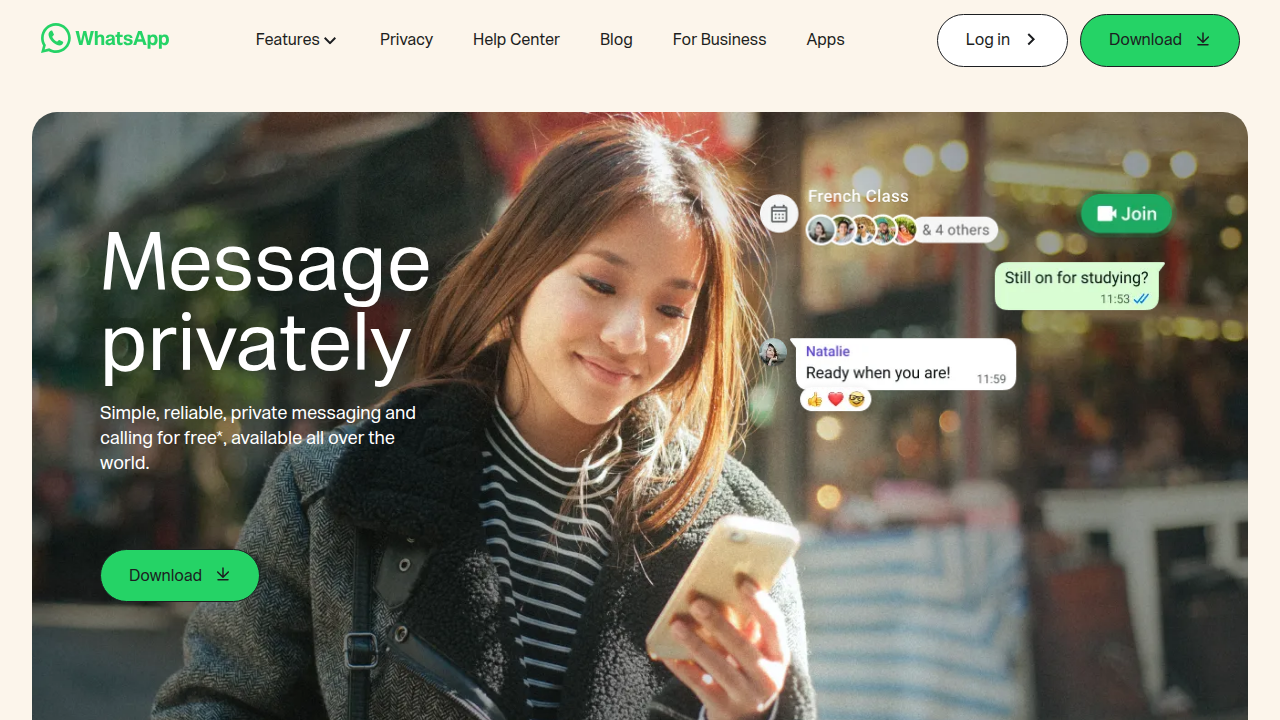Click the WhatsApp logo icon
The width and height of the screenshot is (1280, 720).
56,39
